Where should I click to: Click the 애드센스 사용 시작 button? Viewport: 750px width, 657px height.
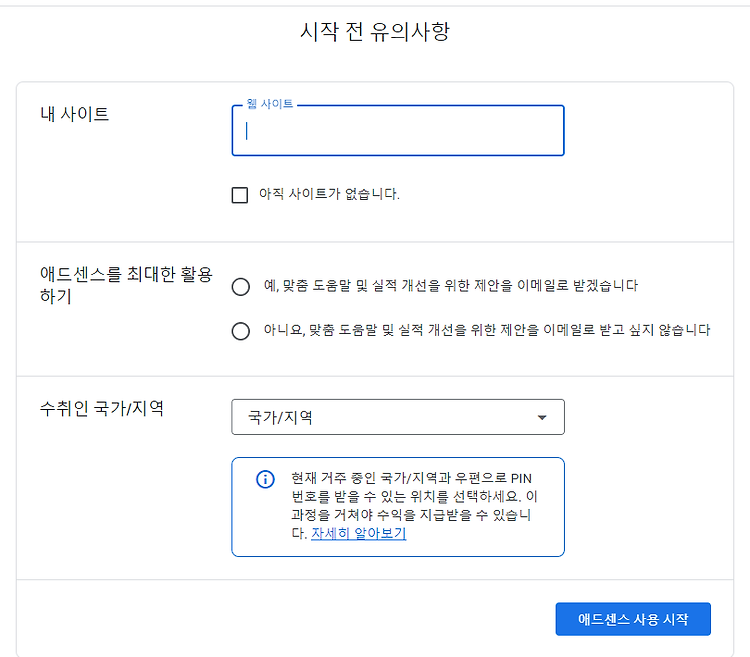pyautogui.click(x=633, y=619)
